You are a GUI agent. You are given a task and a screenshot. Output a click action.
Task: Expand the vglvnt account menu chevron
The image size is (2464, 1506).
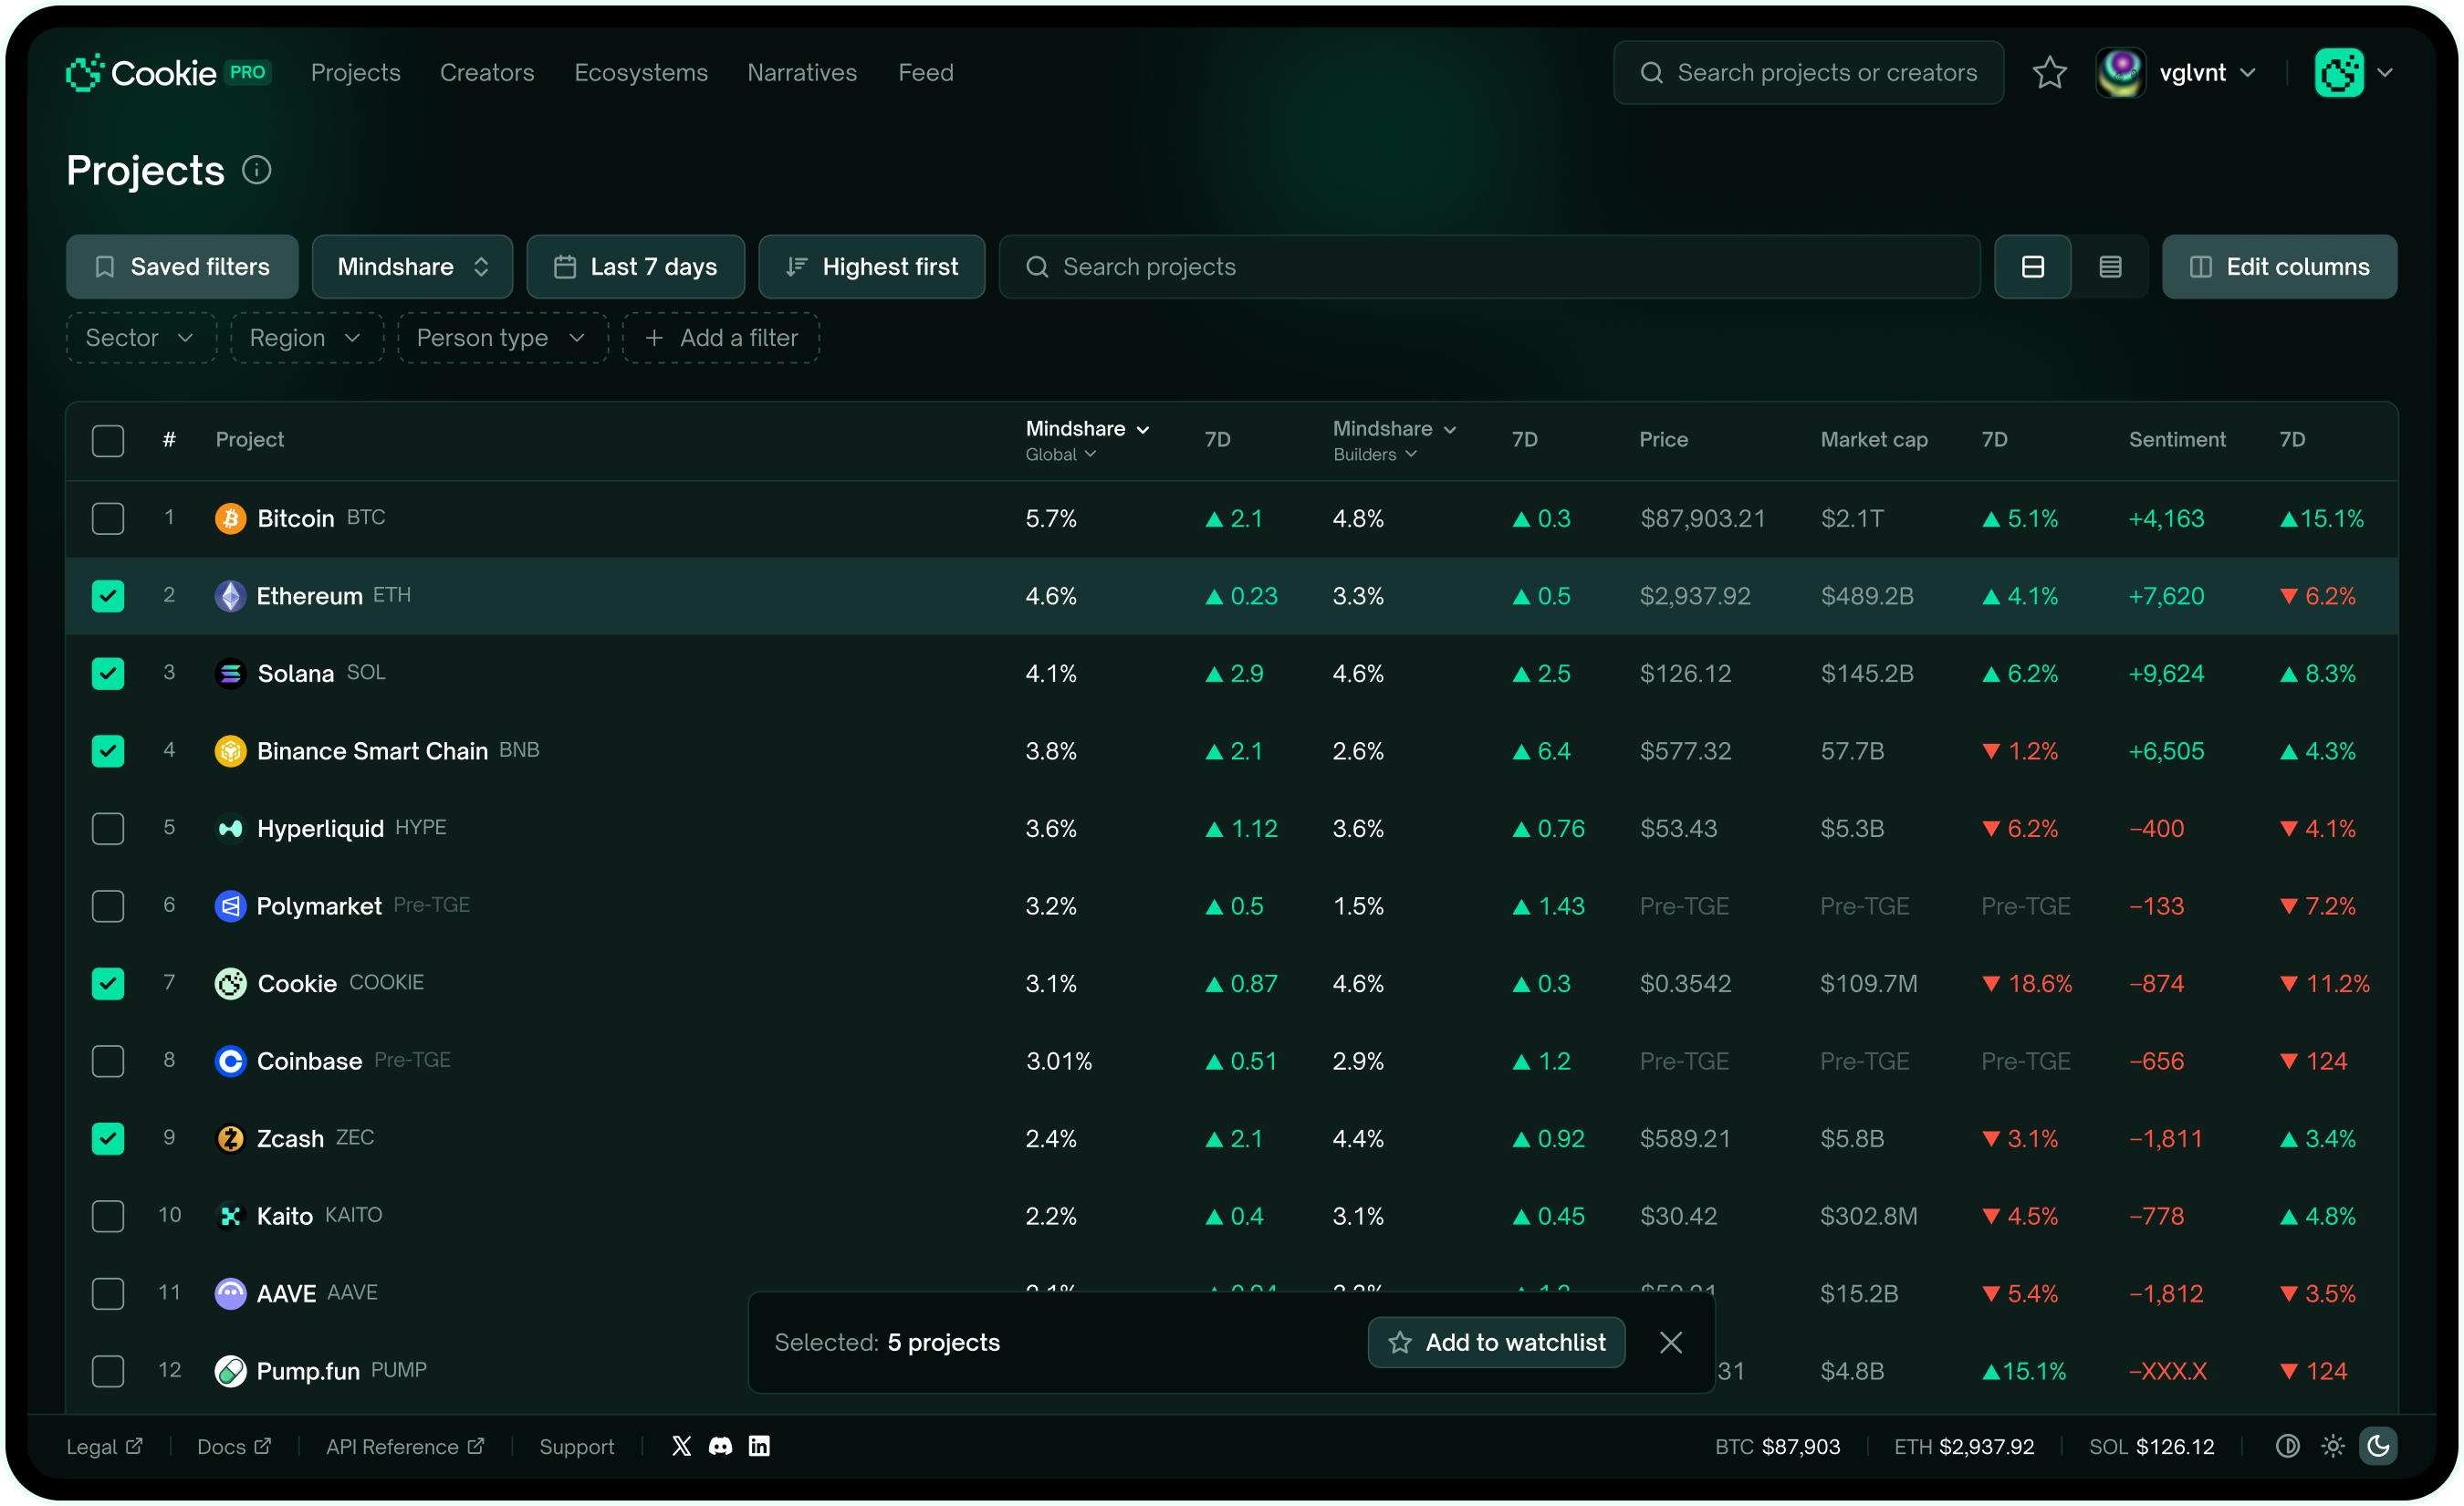pyautogui.click(x=2248, y=73)
